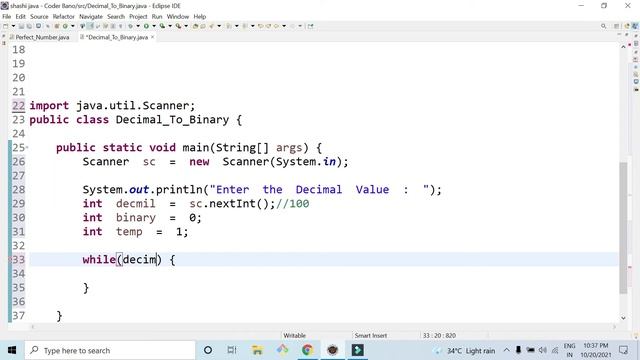Minimize the editor area
The height and width of the screenshot is (360, 640).
pos(619,34)
